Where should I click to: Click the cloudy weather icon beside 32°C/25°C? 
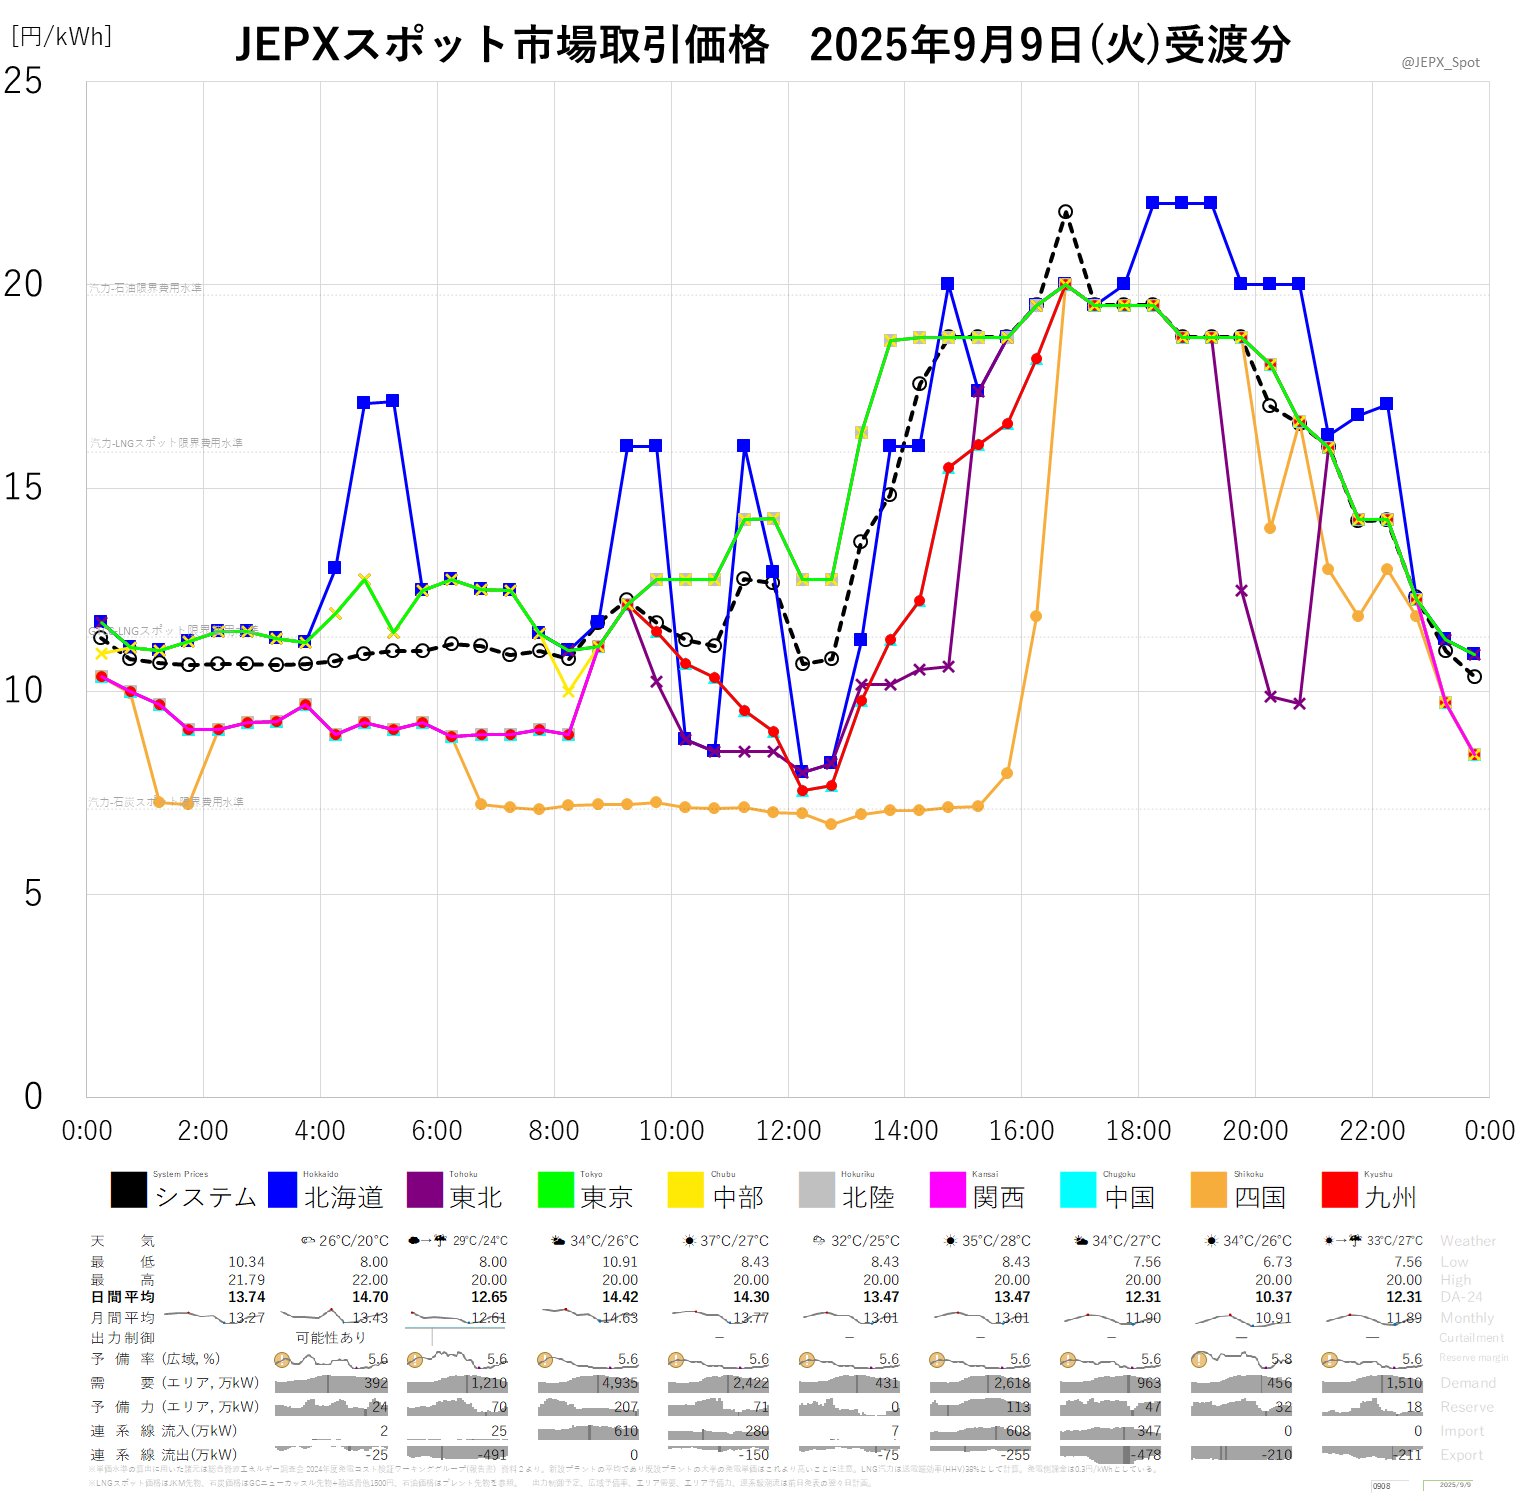click(x=820, y=1241)
